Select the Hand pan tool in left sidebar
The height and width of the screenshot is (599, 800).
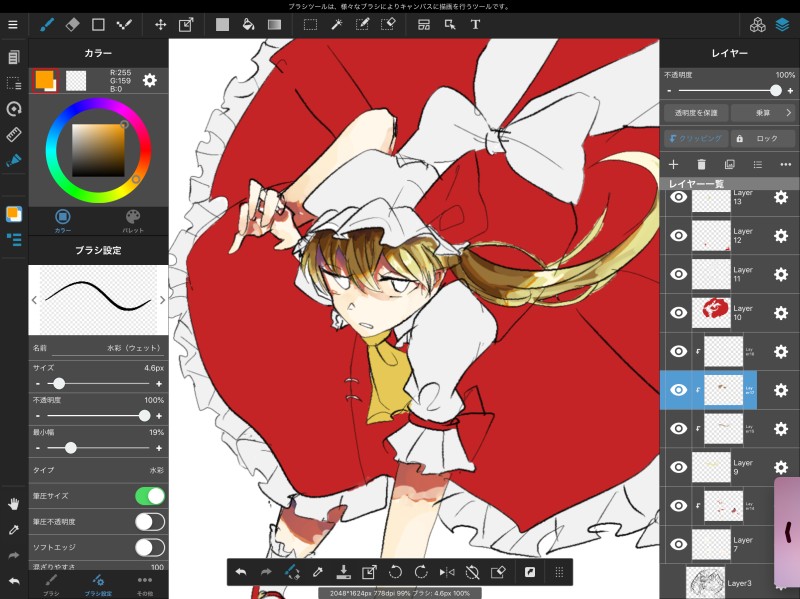point(14,504)
